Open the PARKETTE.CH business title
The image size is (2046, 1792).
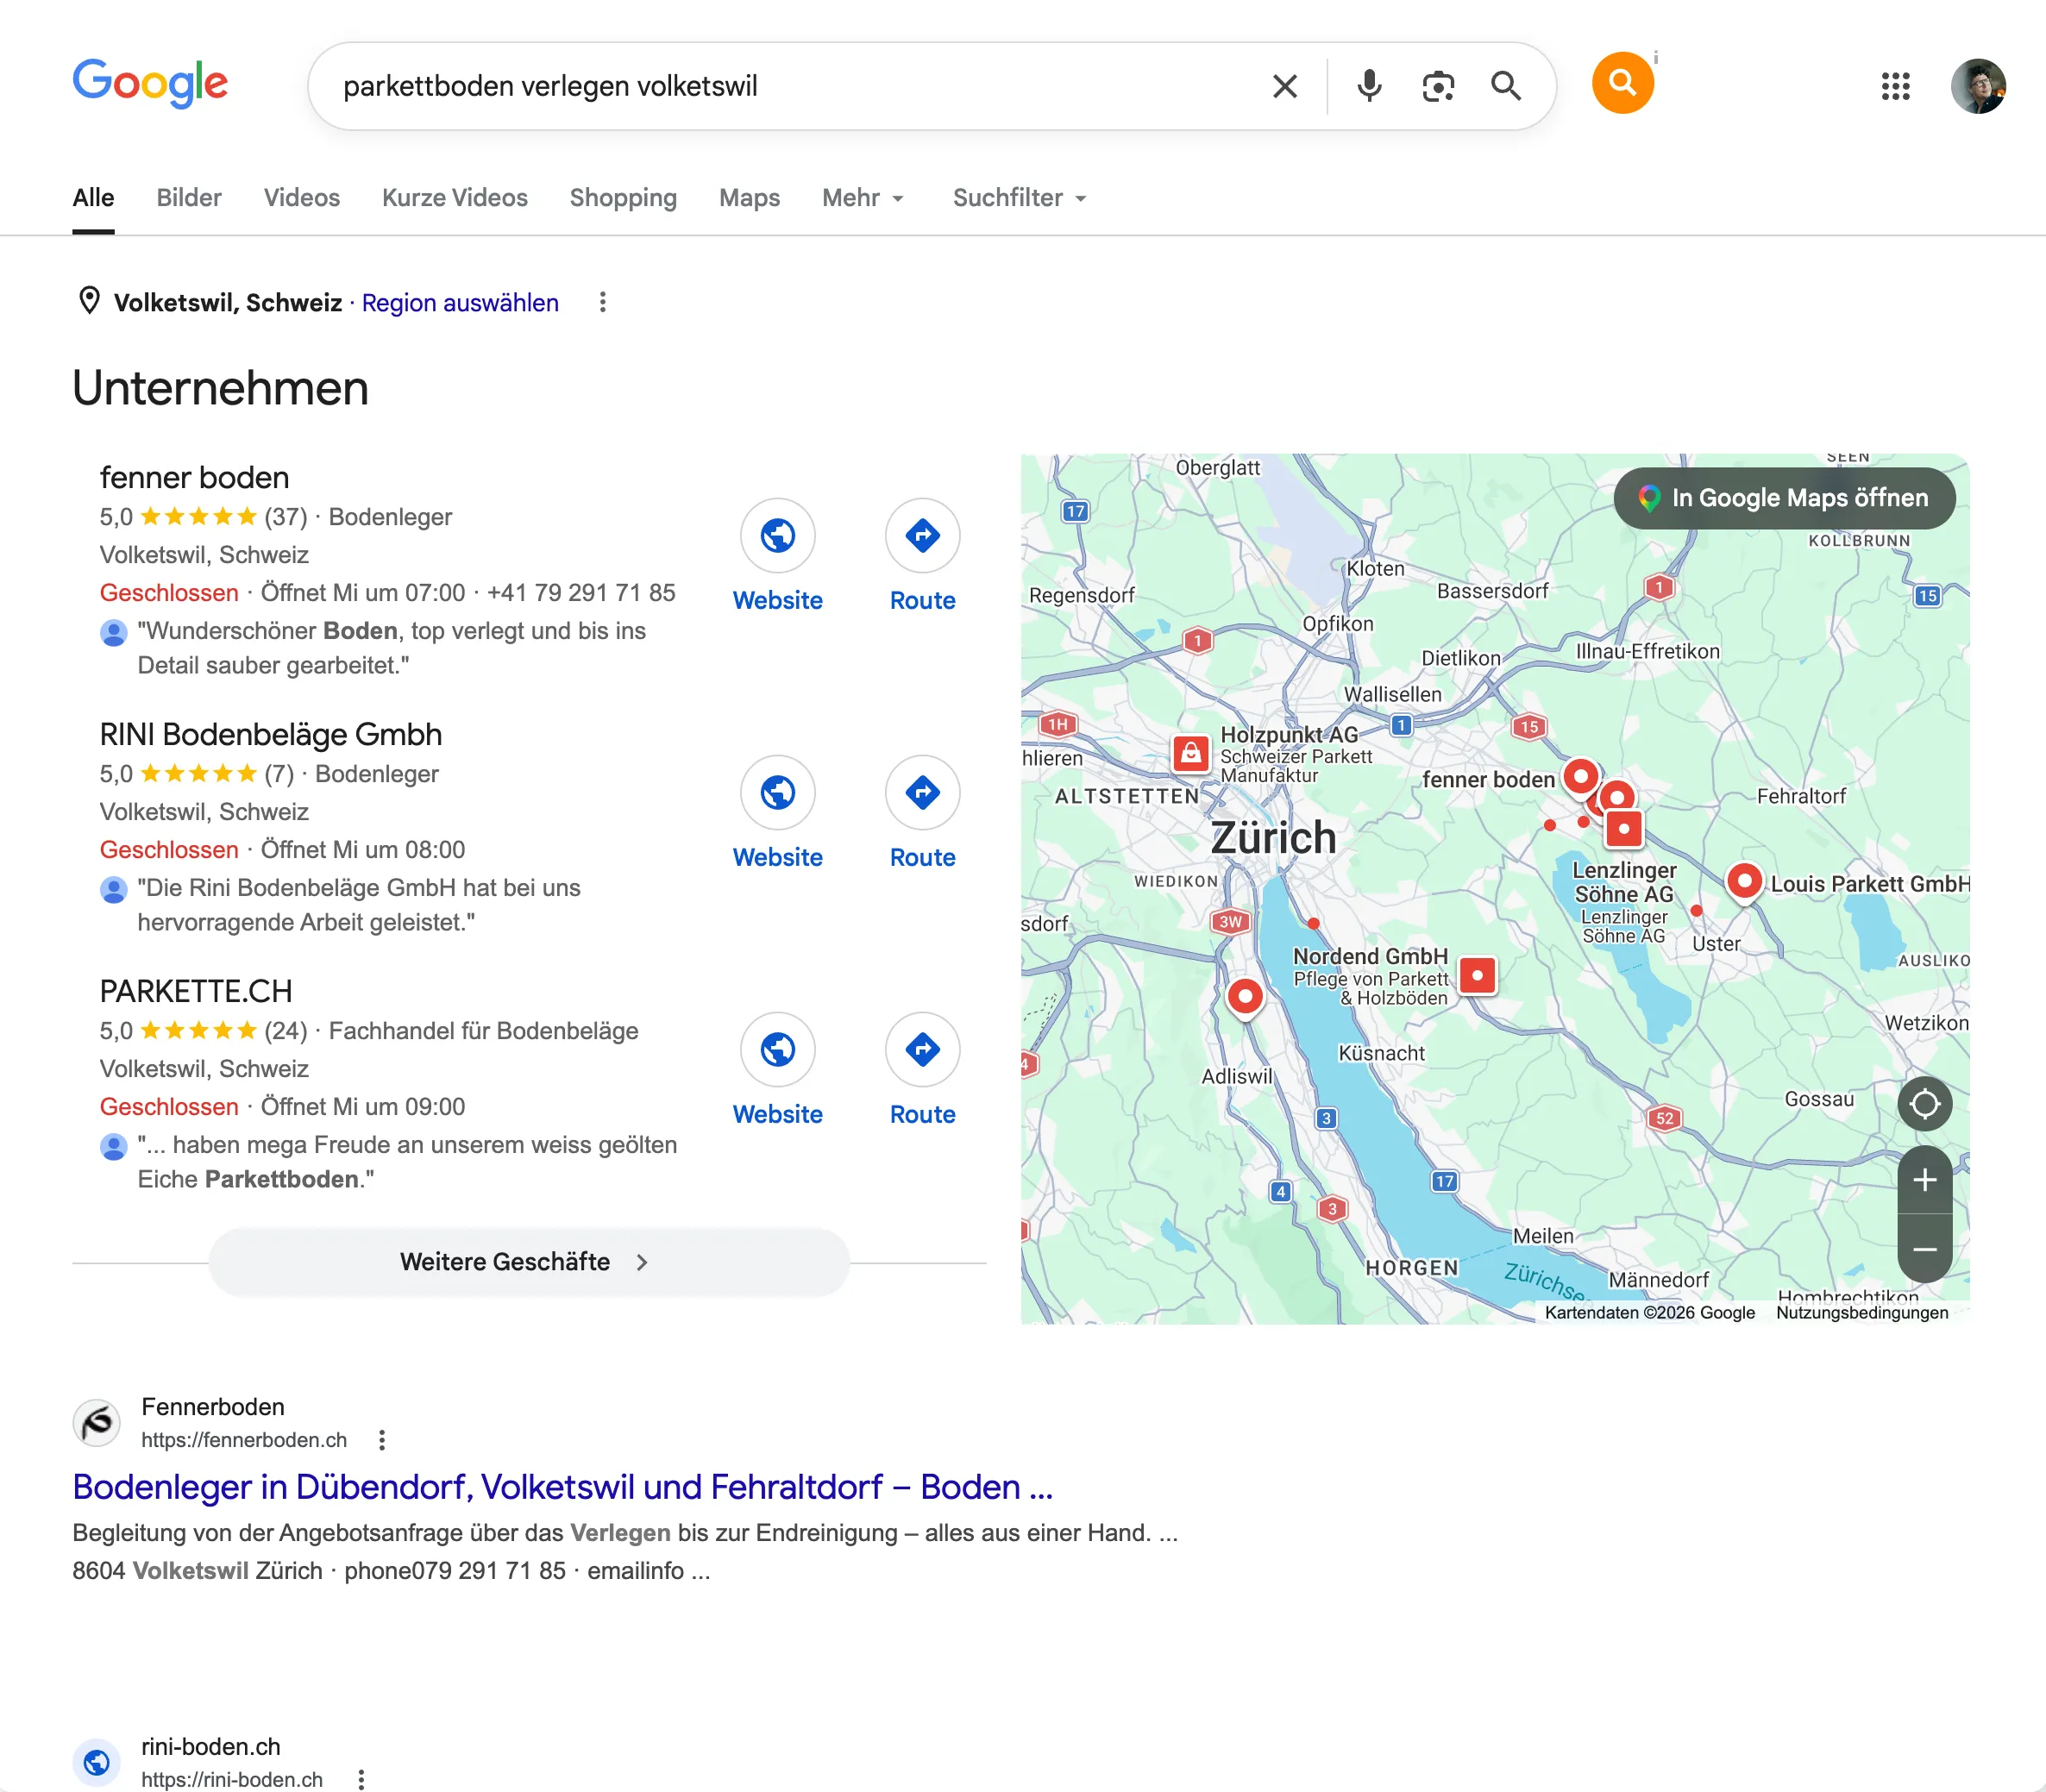click(196, 991)
